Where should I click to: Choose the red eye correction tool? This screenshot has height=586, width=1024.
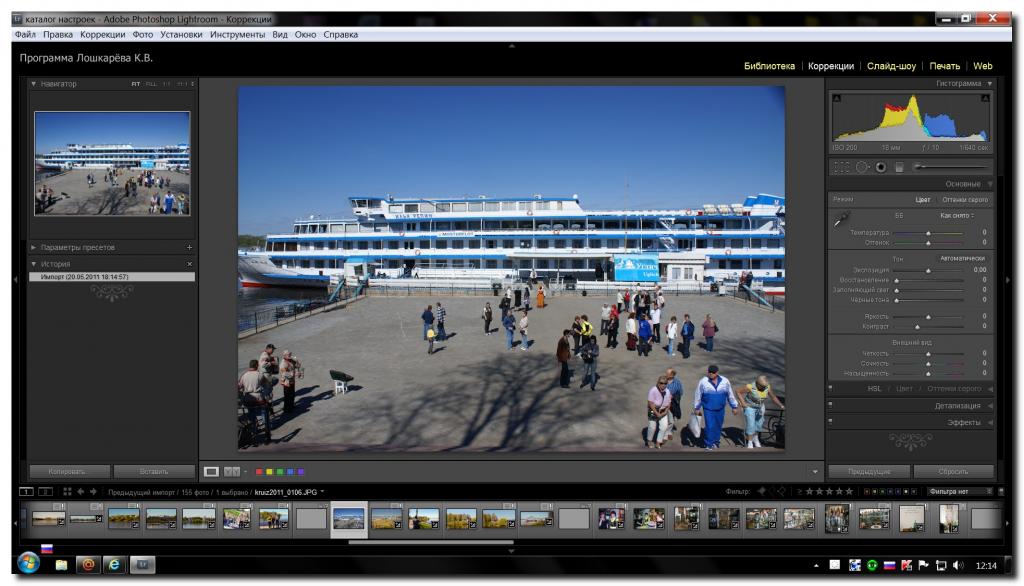pyautogui.click(x=881, y=167)
